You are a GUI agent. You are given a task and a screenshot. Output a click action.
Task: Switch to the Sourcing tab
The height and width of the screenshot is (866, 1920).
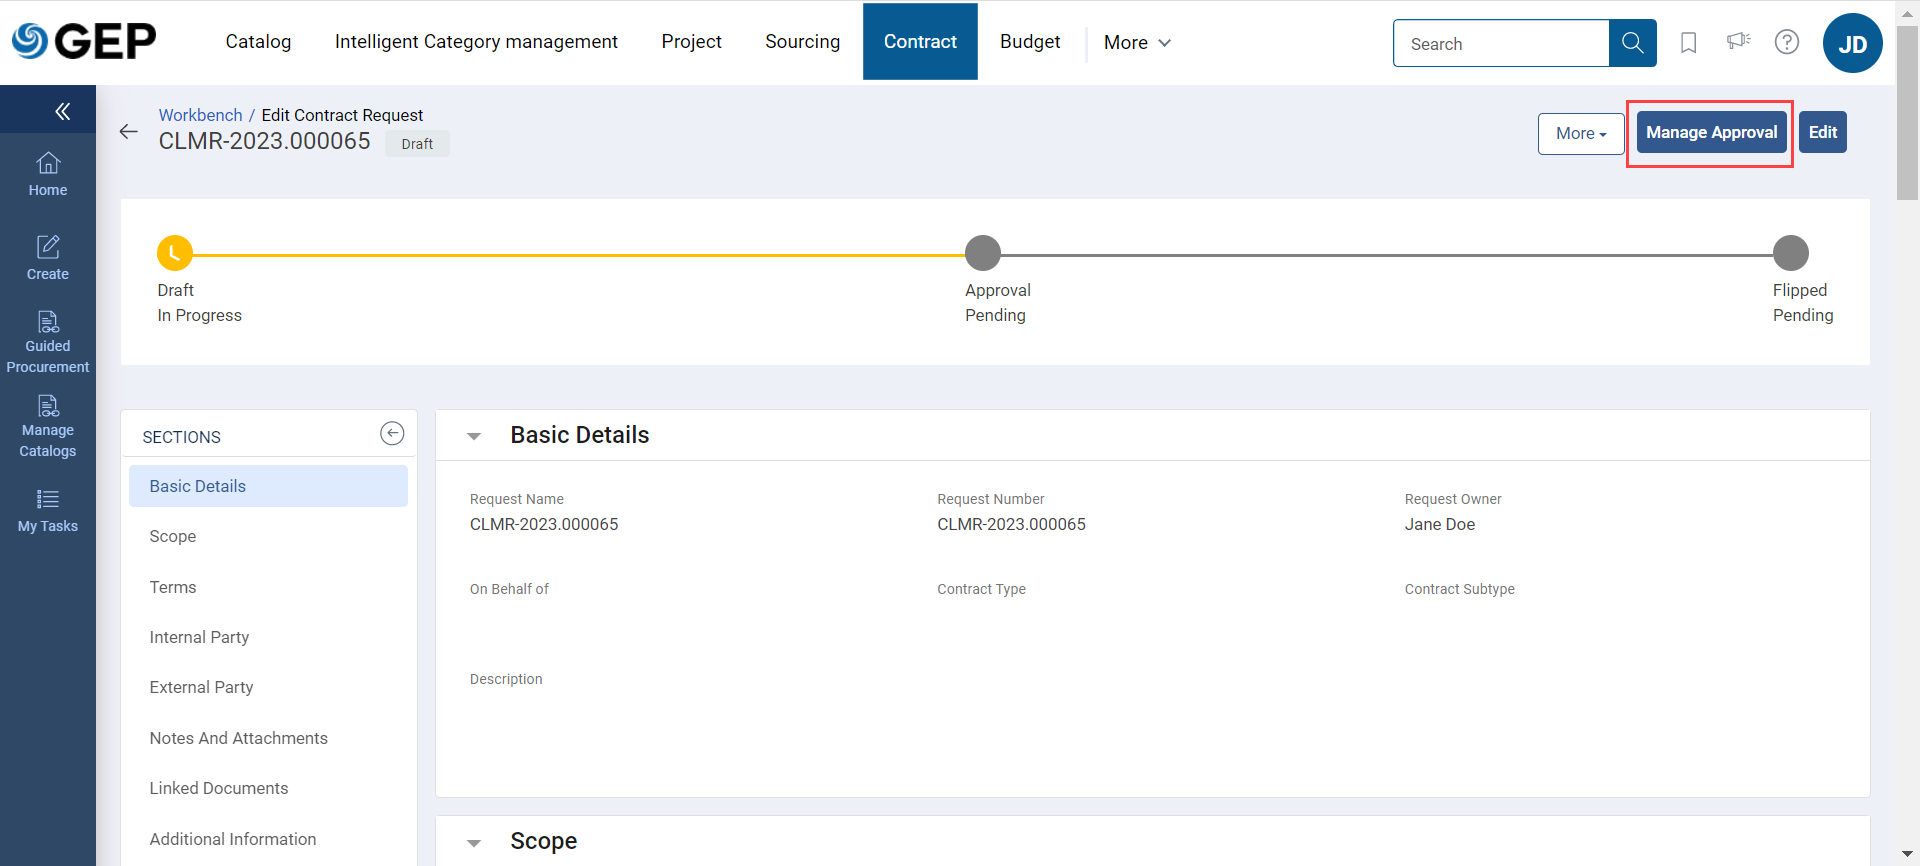[802, 42]
